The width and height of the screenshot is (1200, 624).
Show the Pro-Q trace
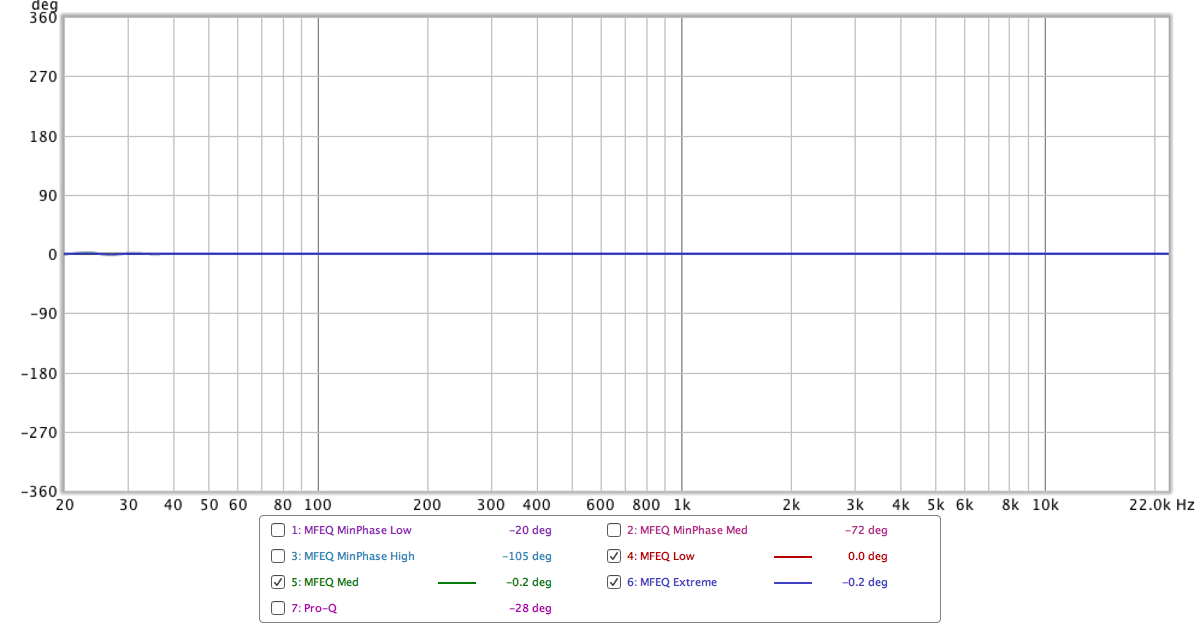(x=277, y=607)
